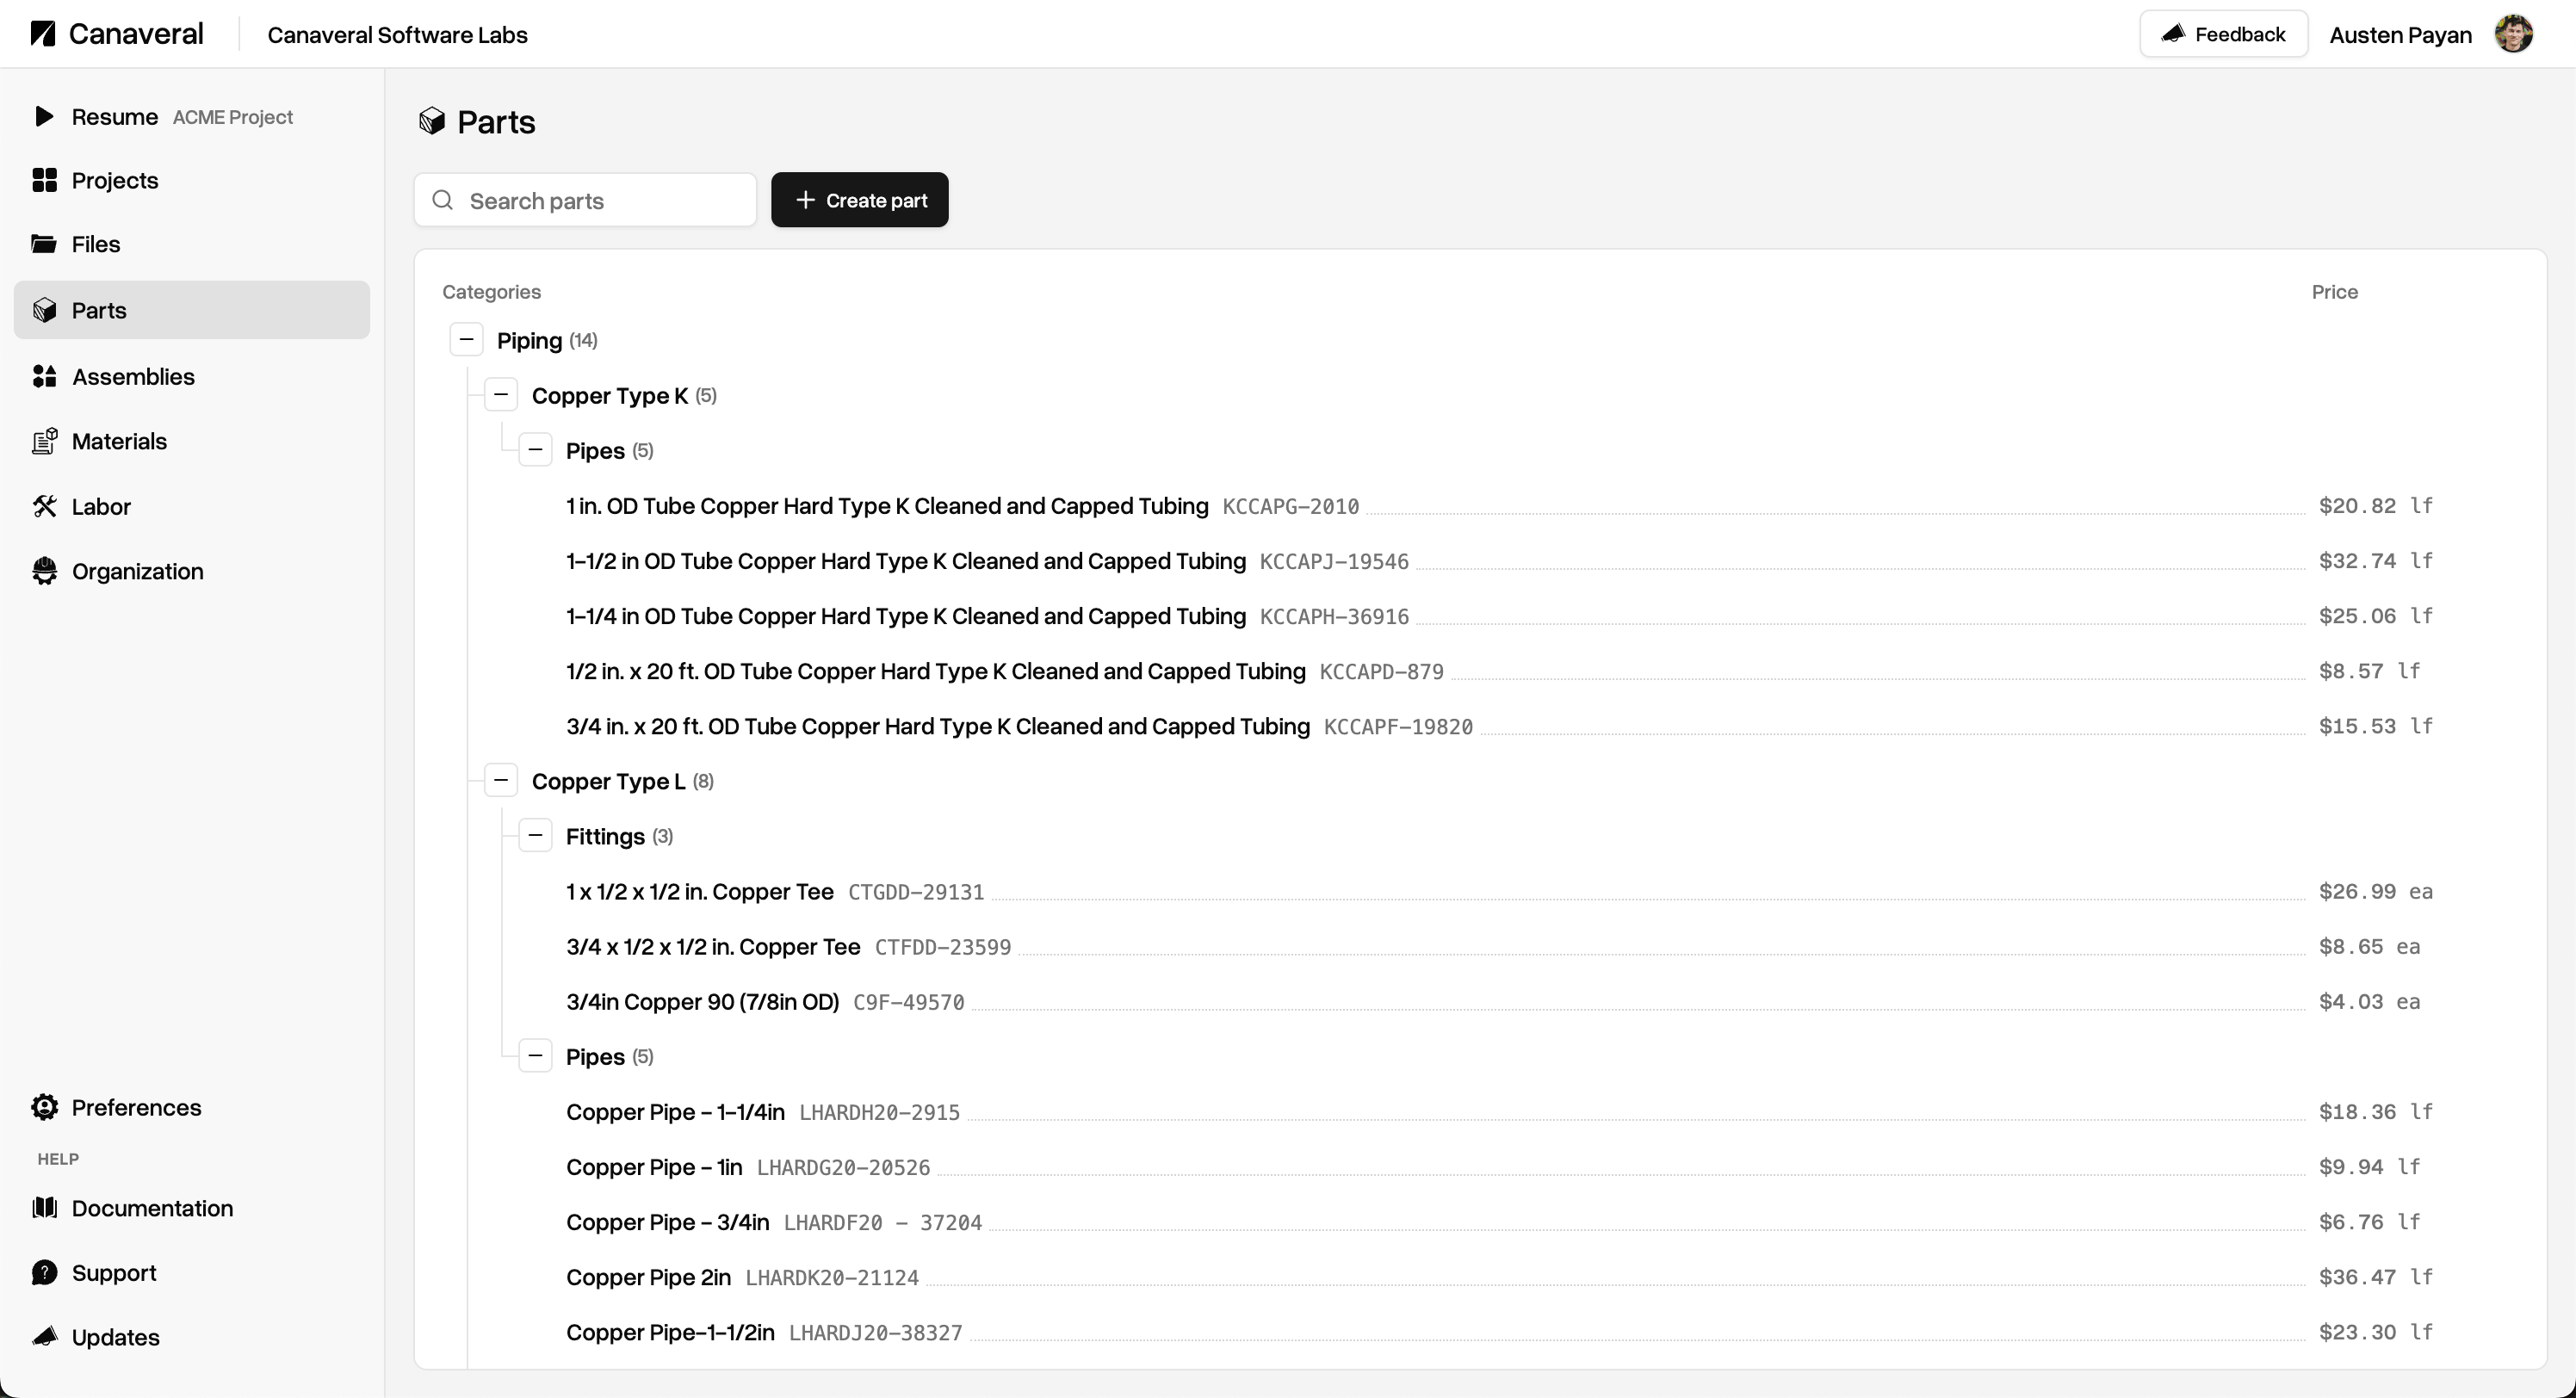2576x1398 pixels.
Task: Open Copper Pipe-1-1/2in part
Action: (1499, 1332)
